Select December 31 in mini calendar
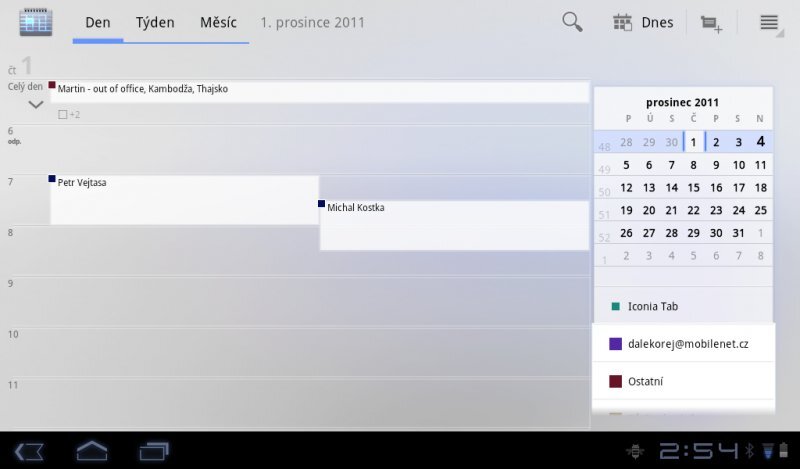Viewport: 800px width, 469px height. 738,233
